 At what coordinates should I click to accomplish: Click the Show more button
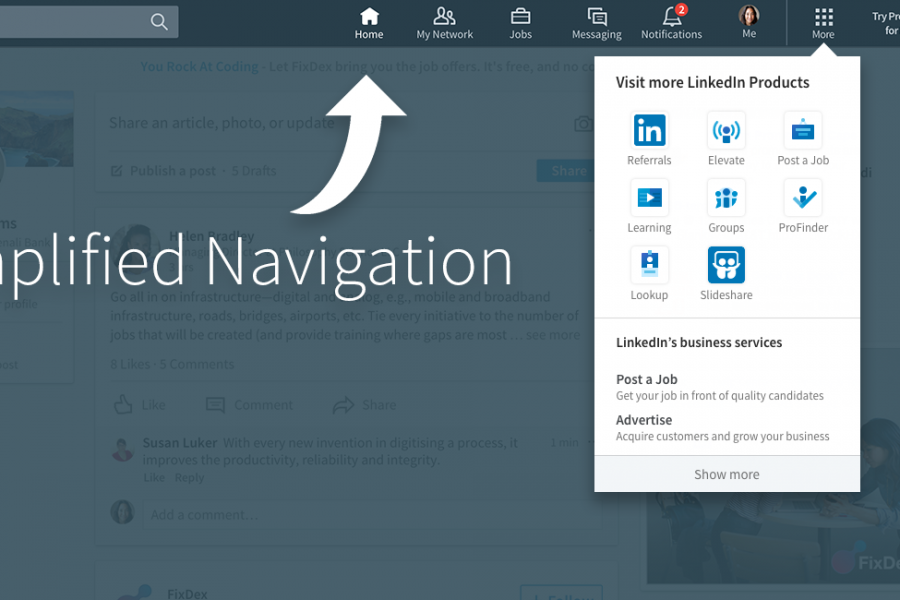pos(727,474)
